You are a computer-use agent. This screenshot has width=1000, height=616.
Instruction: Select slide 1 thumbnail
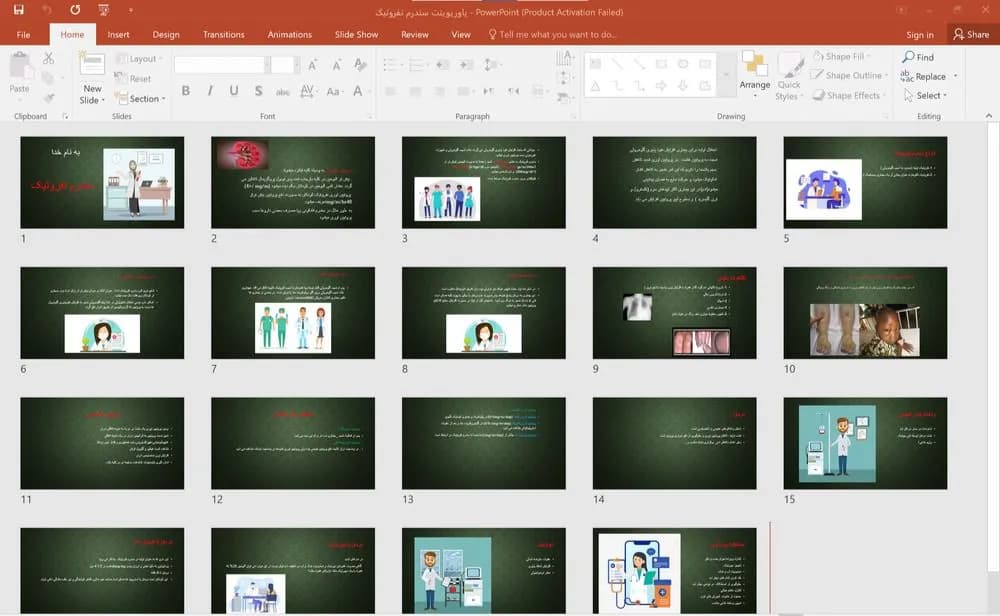point(102,182)
